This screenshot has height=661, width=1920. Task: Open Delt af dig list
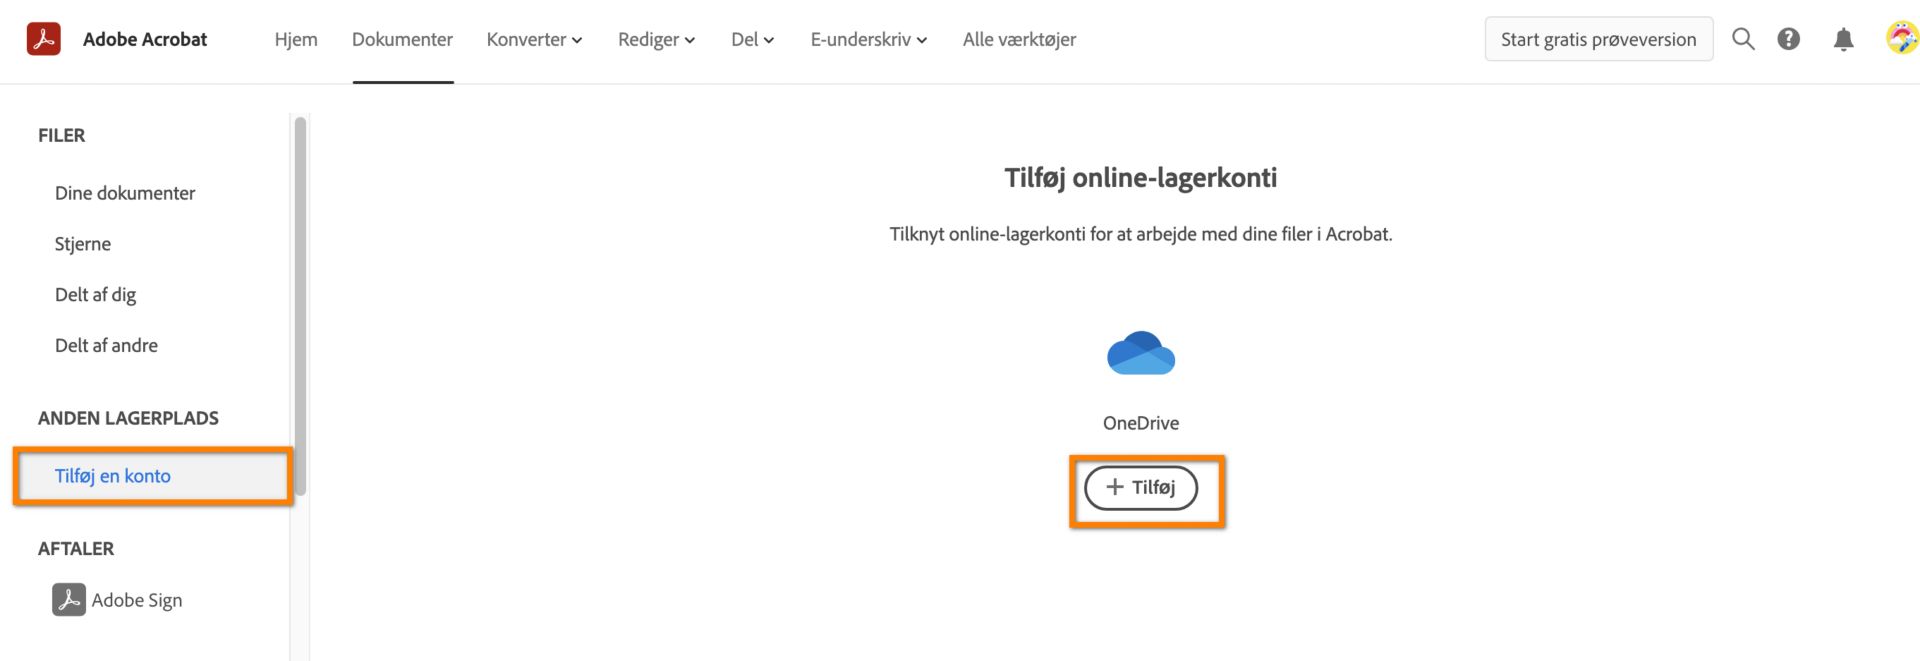pos(95,294)
